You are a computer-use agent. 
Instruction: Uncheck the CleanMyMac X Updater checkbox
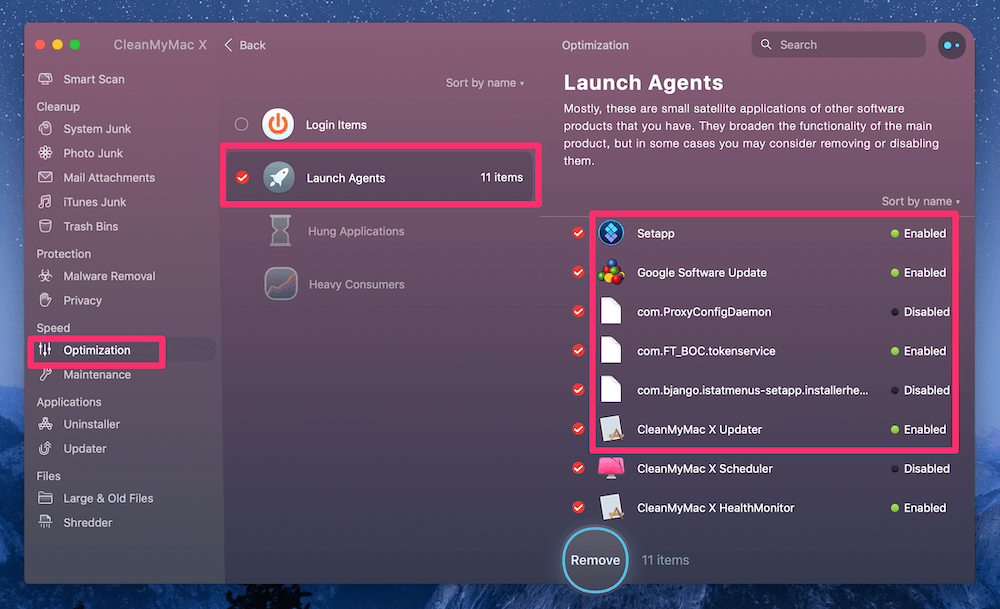[578, 429]
